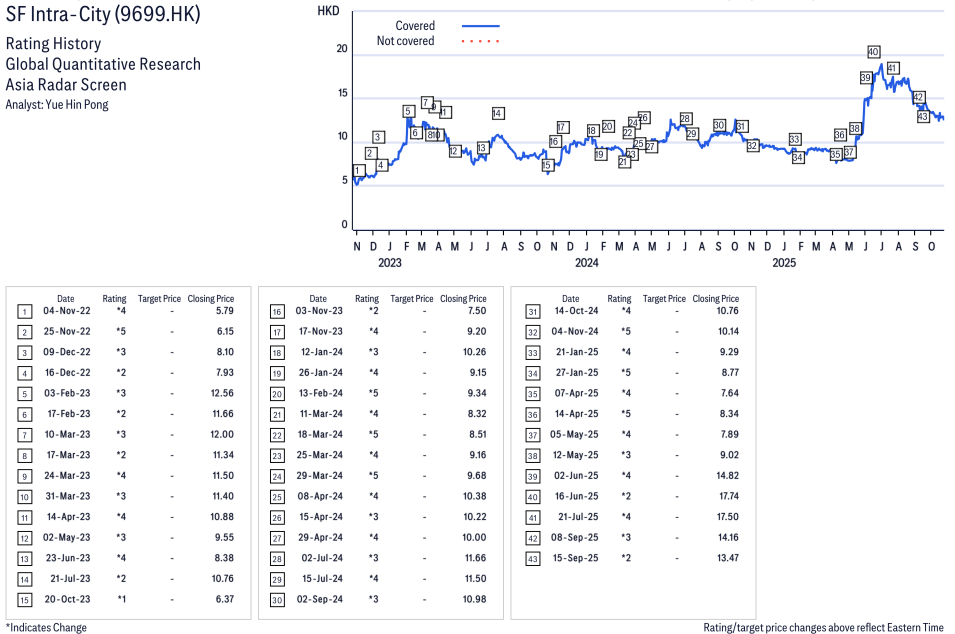The width and height of the screenshot is (955, 634).
Task: Click the 17.74 closing price for 16-Jun-25
Action: [725, 497]
